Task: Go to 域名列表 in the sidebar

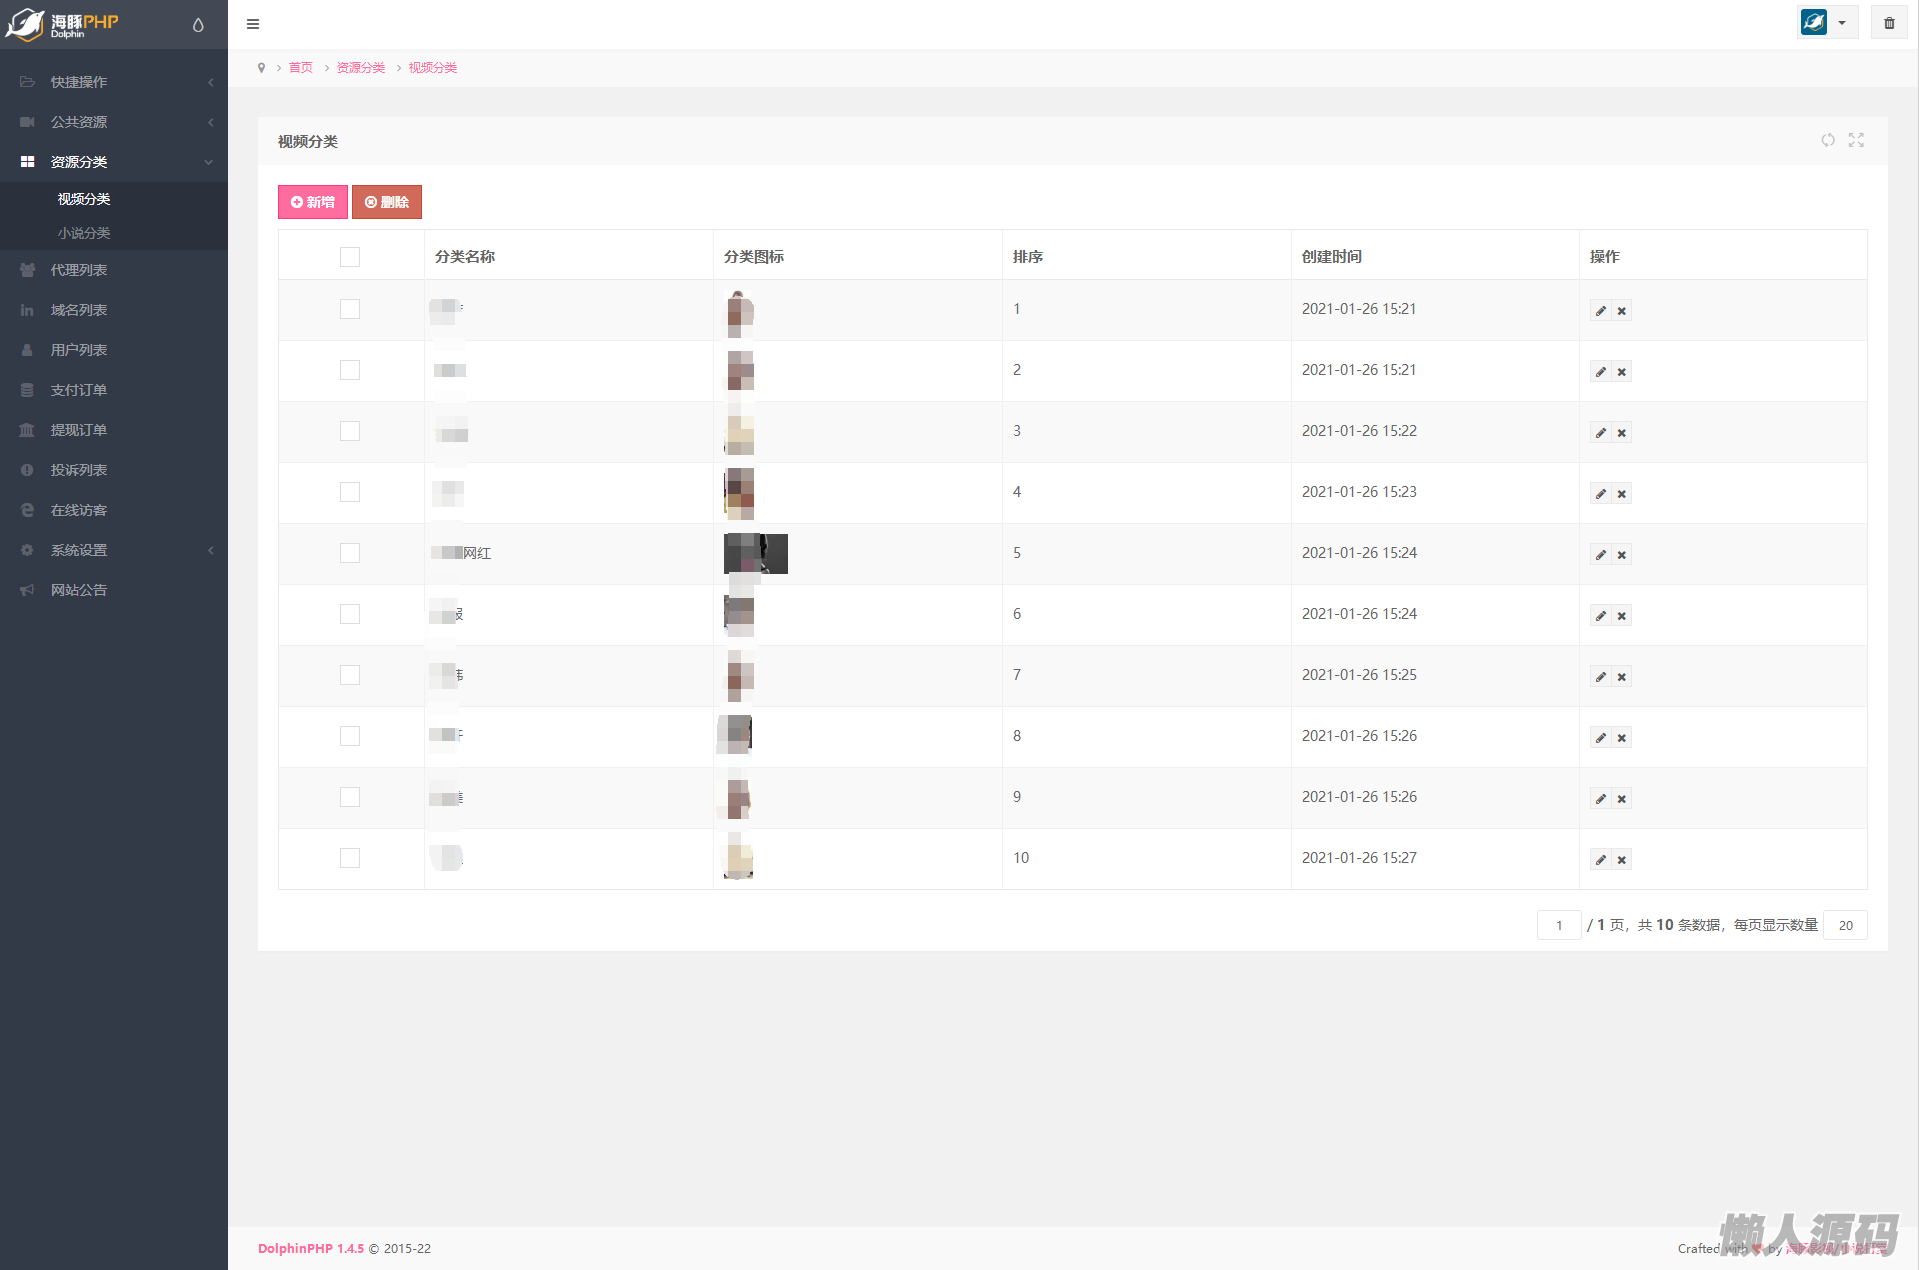Action: pyautogui.click(x=114, y=310)
